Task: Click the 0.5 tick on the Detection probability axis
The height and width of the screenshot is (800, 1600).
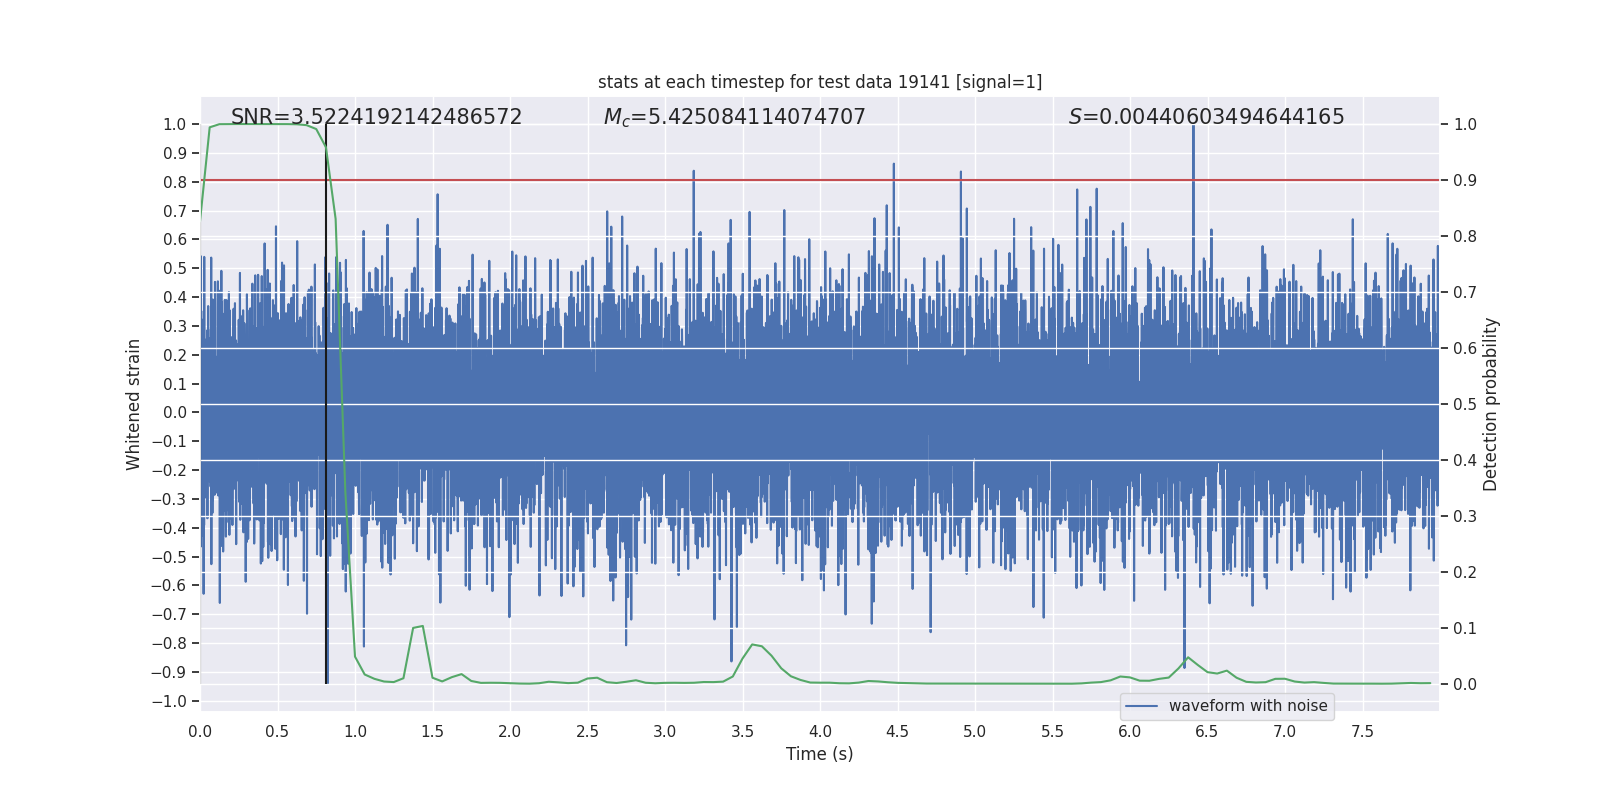Action: pyautogui.click(x=1465, y=404)
